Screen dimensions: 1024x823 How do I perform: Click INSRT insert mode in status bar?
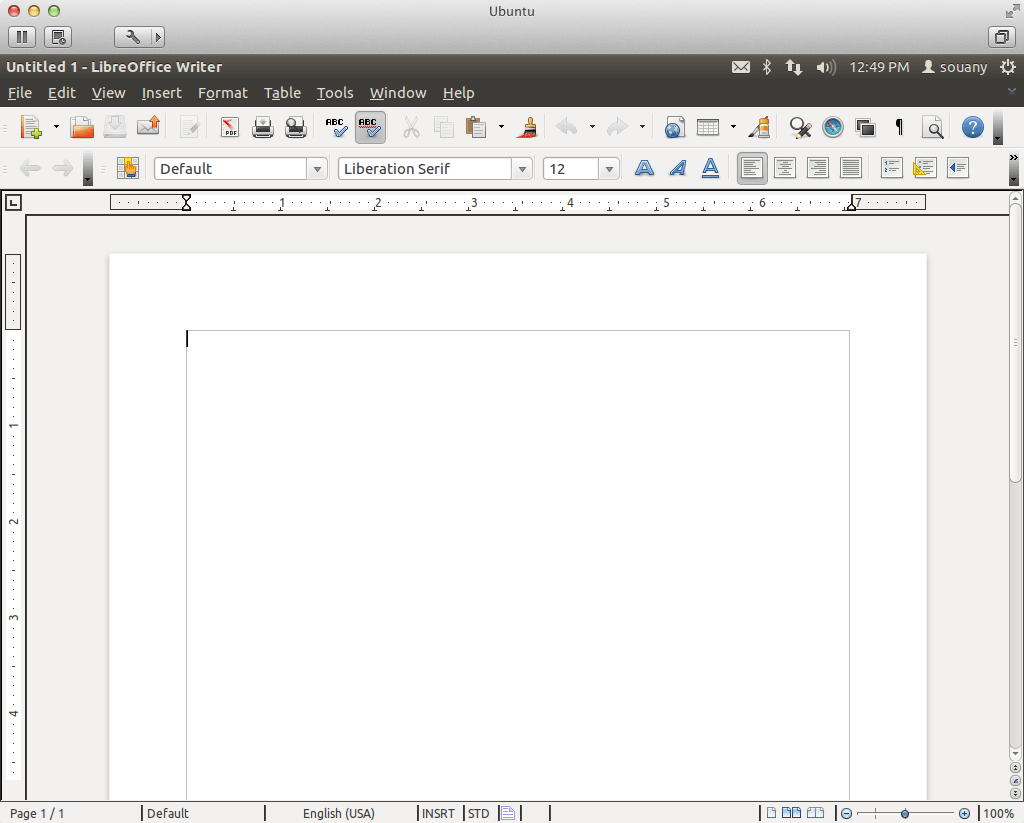tap(438, 813)
